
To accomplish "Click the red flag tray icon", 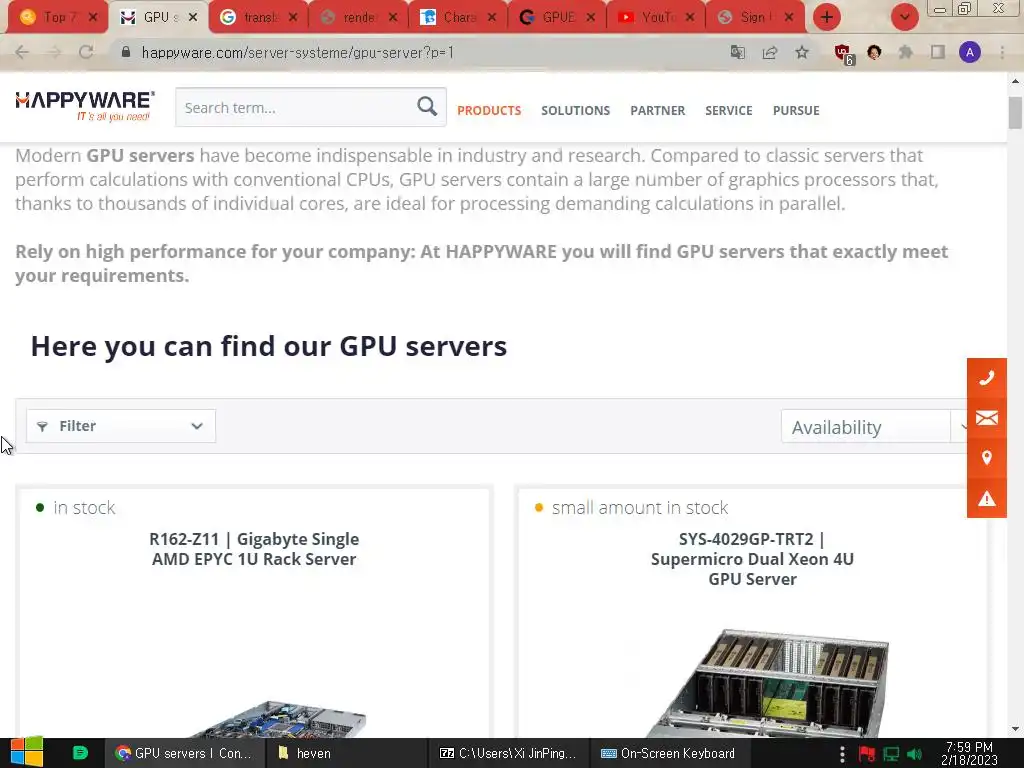I will click(867, 754).
